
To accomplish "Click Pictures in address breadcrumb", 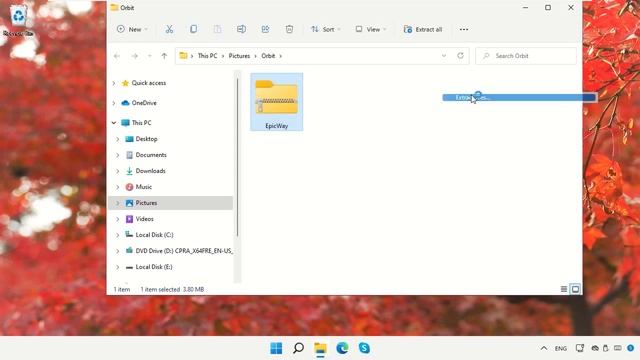I will pyautogui.click(x=239, y=56).
